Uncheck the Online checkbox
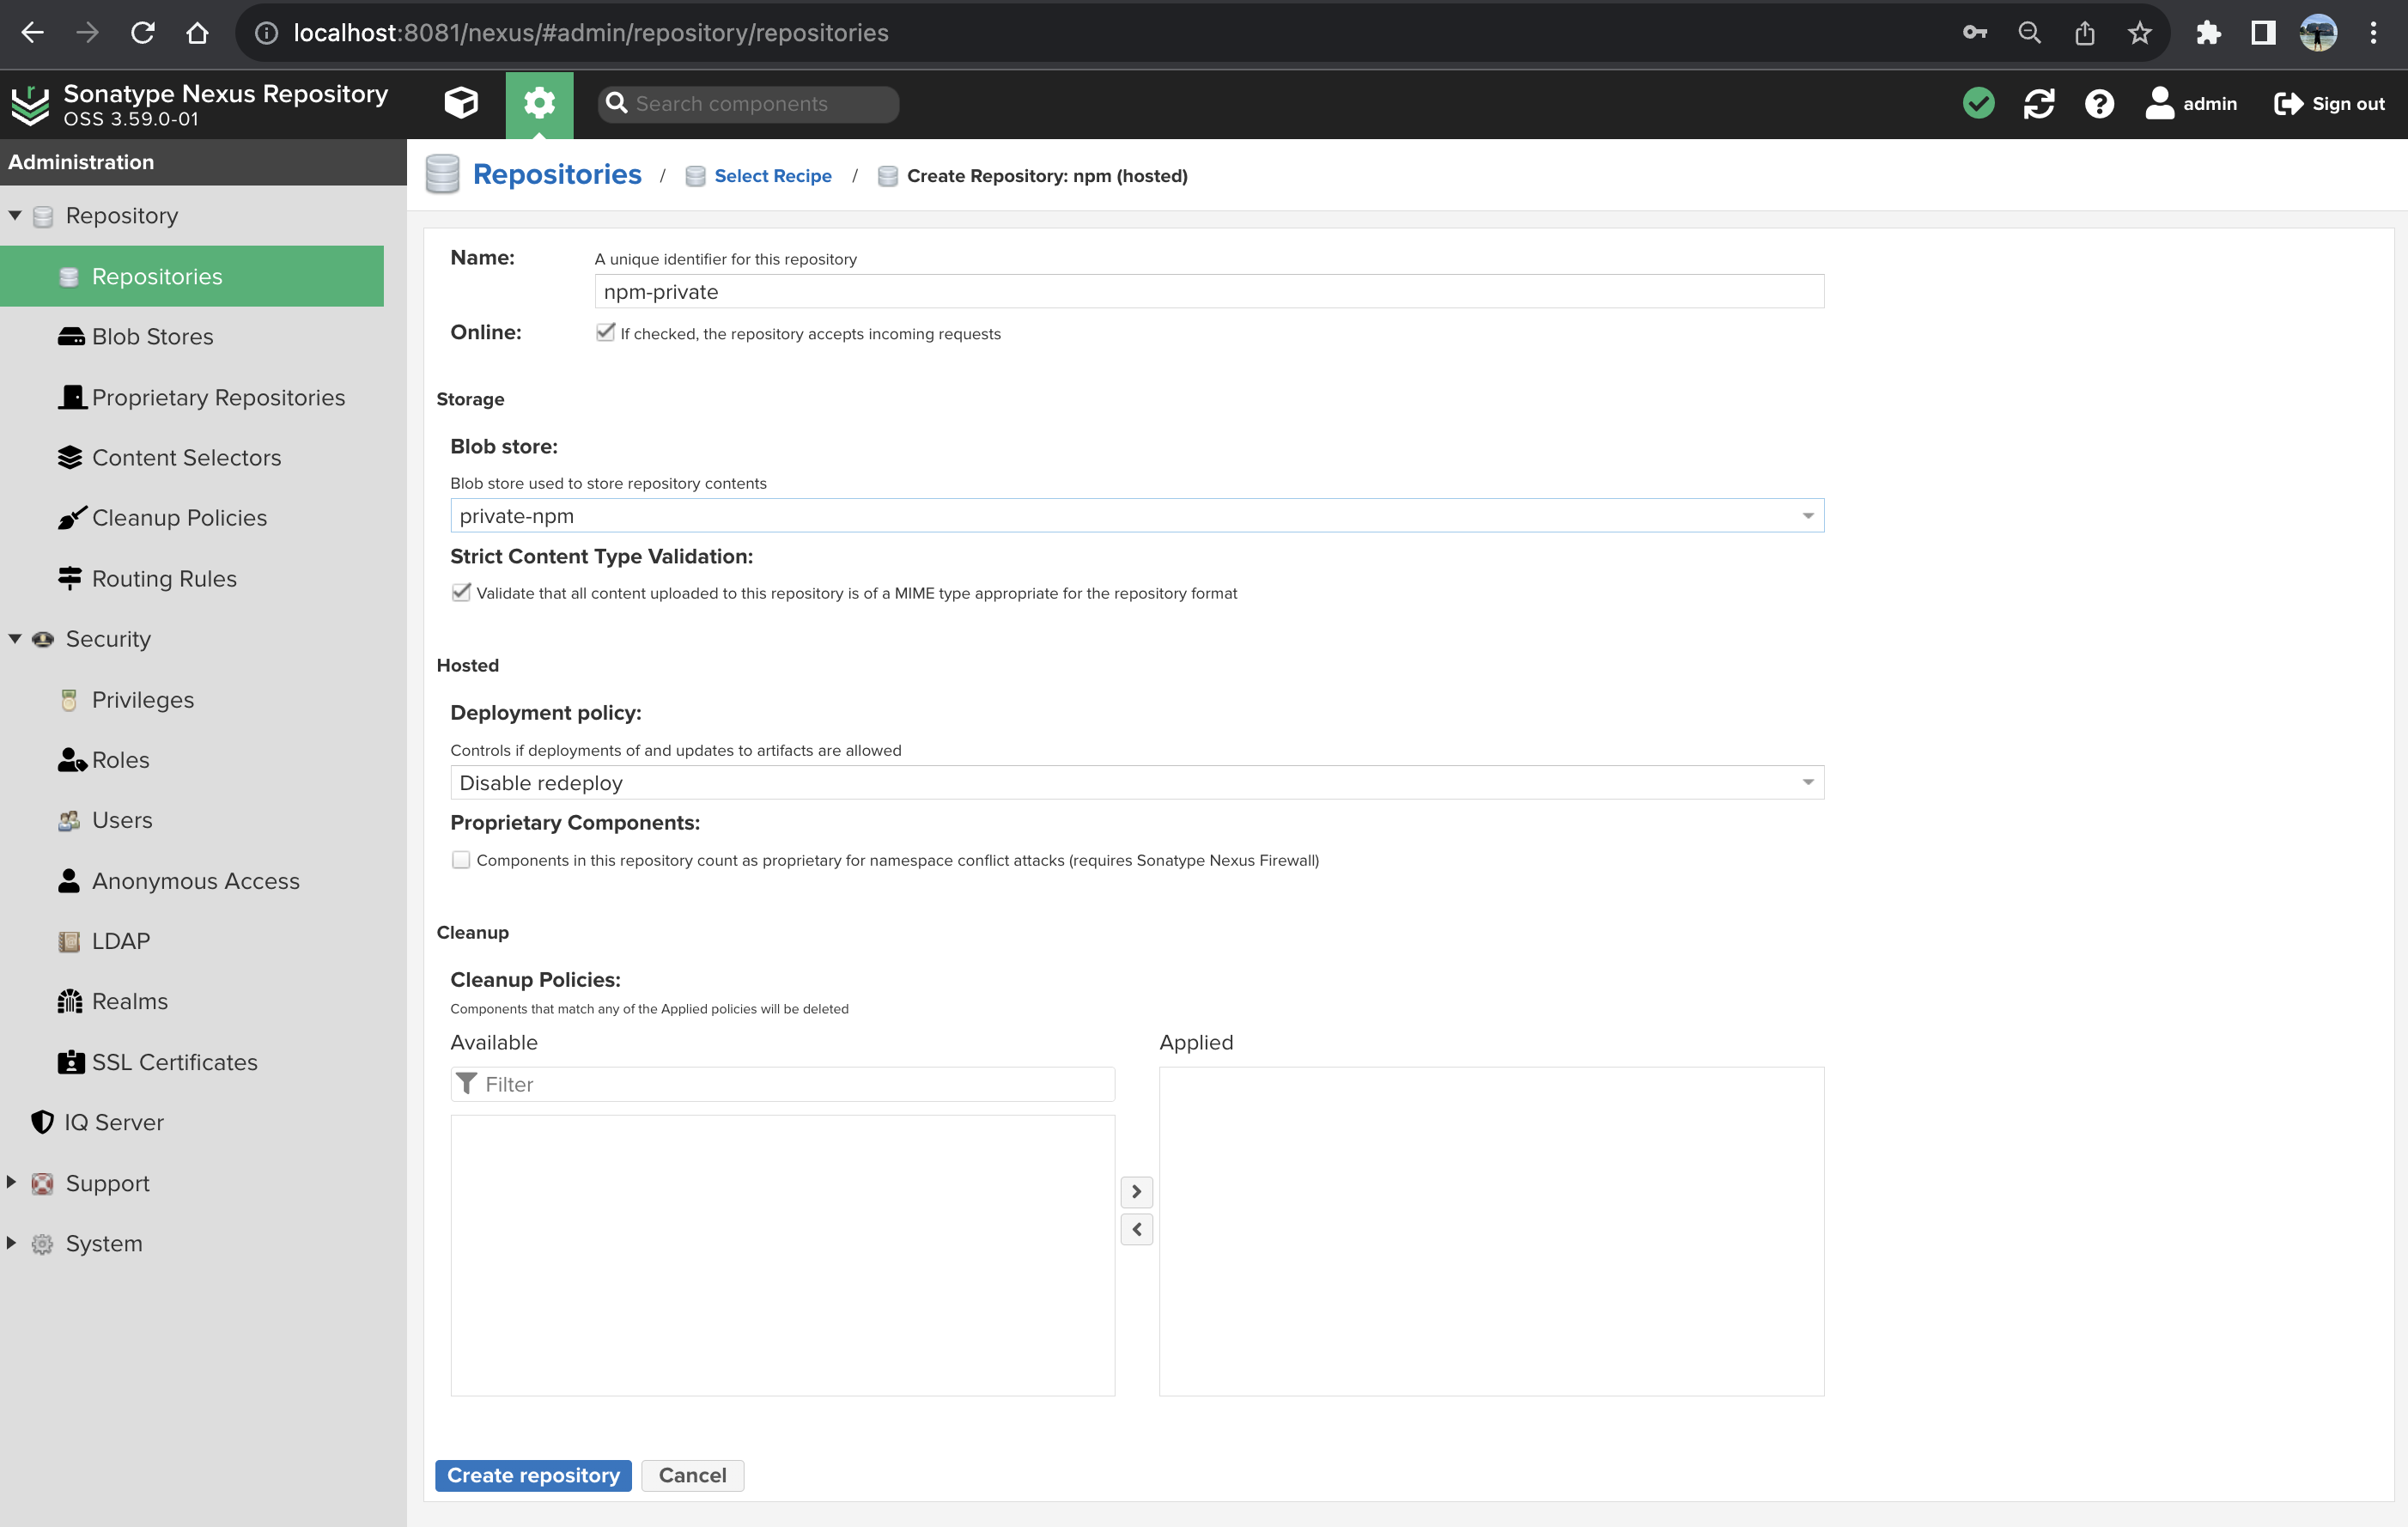2408x1527 pixels. 605,332
